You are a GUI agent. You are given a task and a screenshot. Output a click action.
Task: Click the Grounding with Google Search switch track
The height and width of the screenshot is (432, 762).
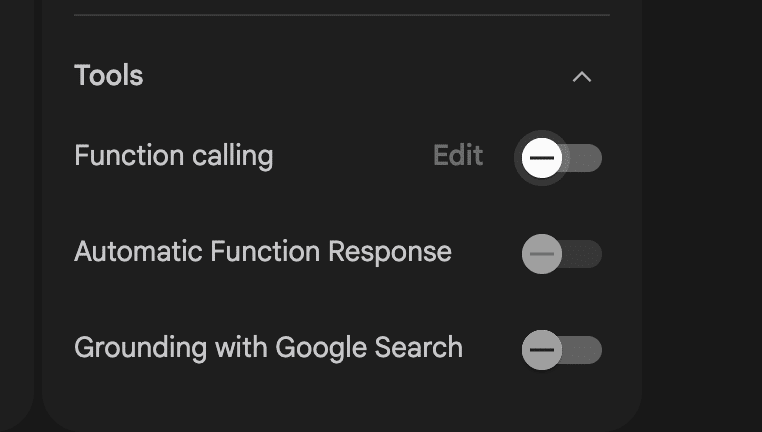pos(585,350)
